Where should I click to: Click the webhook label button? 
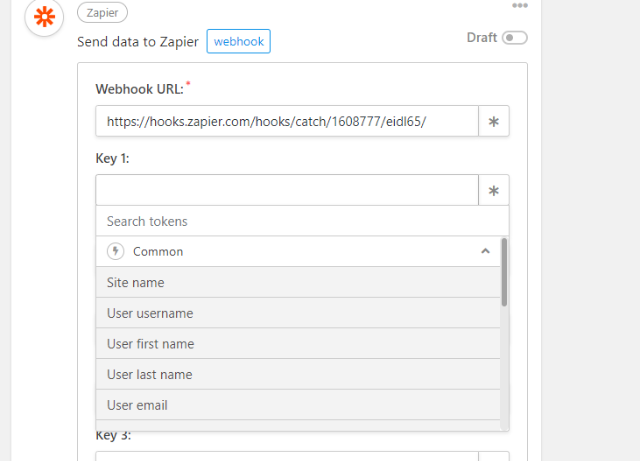[238, 41]
